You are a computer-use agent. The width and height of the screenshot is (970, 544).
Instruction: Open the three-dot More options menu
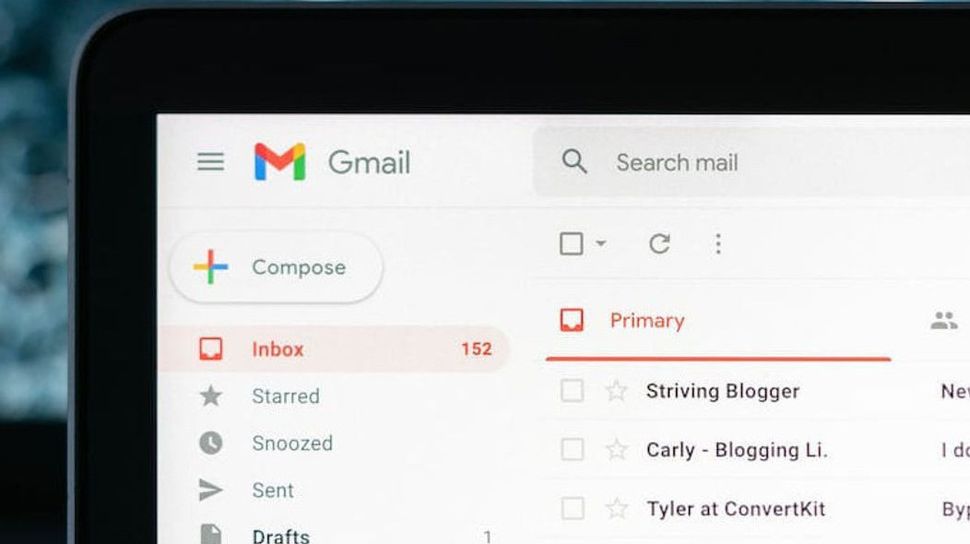[x=718, y=244]
